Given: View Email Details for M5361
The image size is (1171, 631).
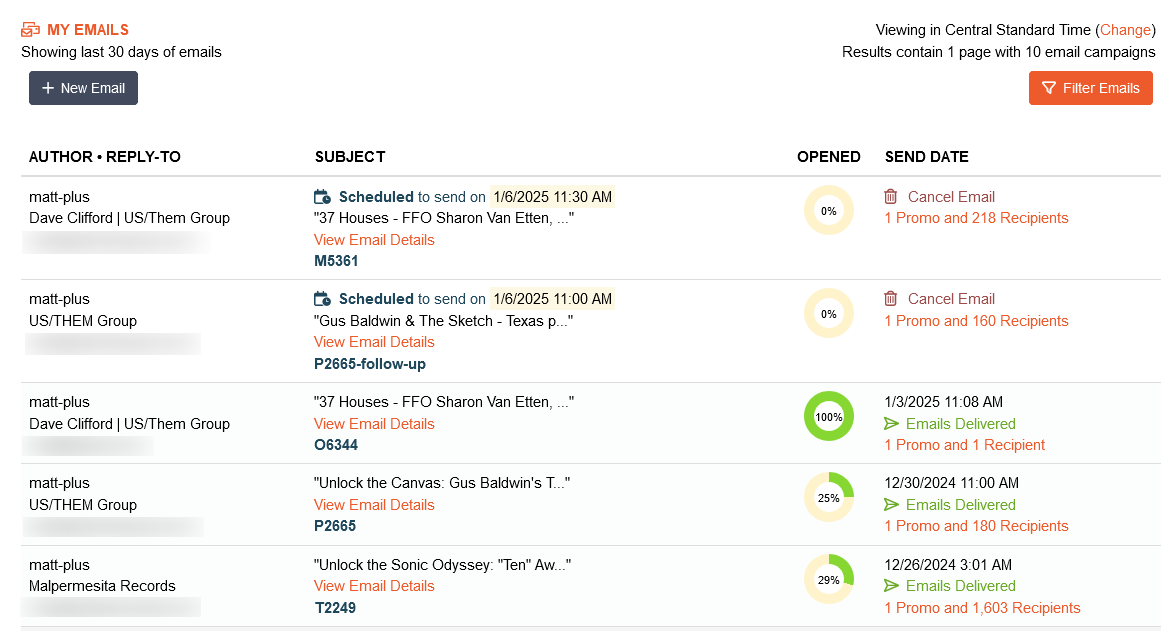Looking at the screenshot, I should pos(374,240).
